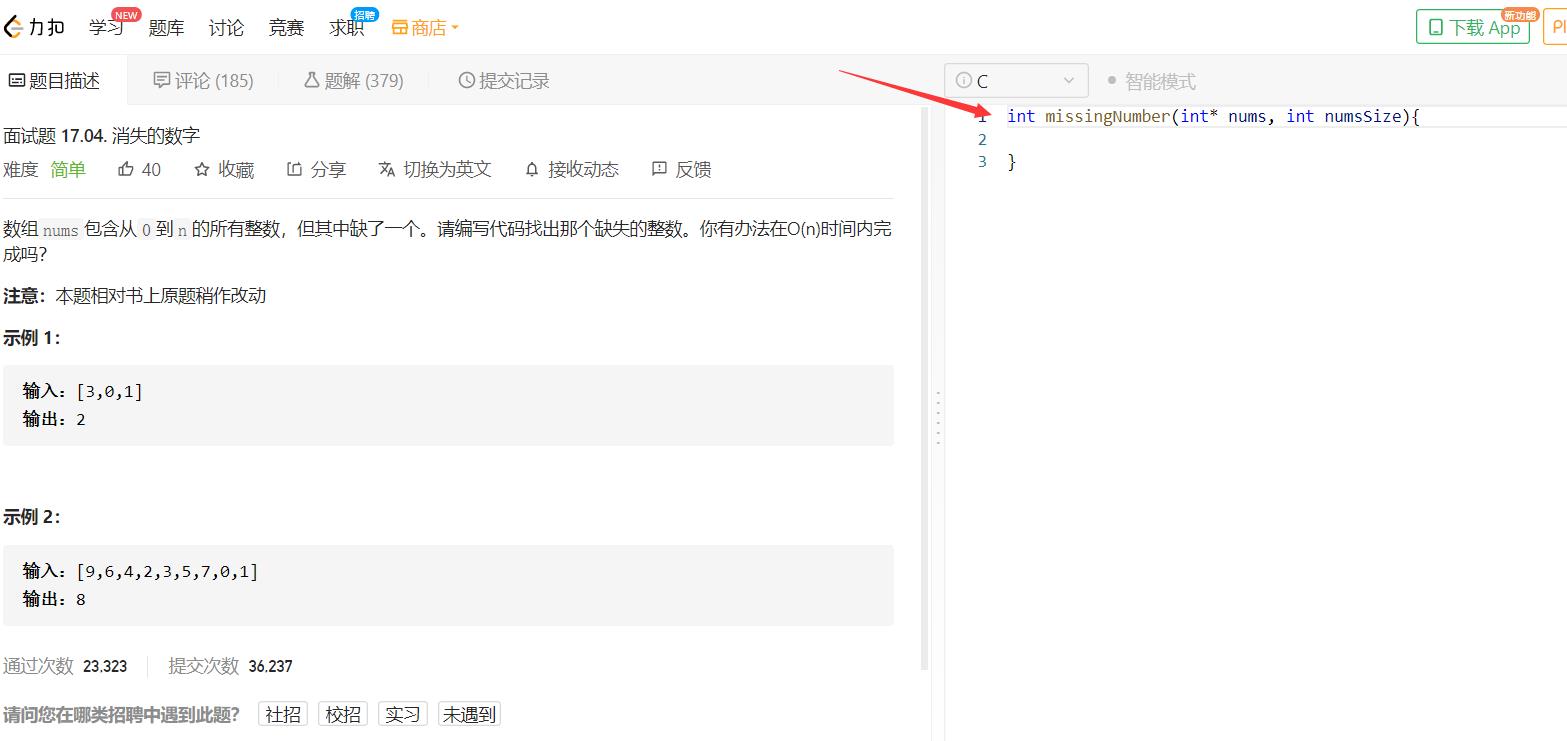
Task: Click the 下载 App button
Action: tap(1473, 27)
